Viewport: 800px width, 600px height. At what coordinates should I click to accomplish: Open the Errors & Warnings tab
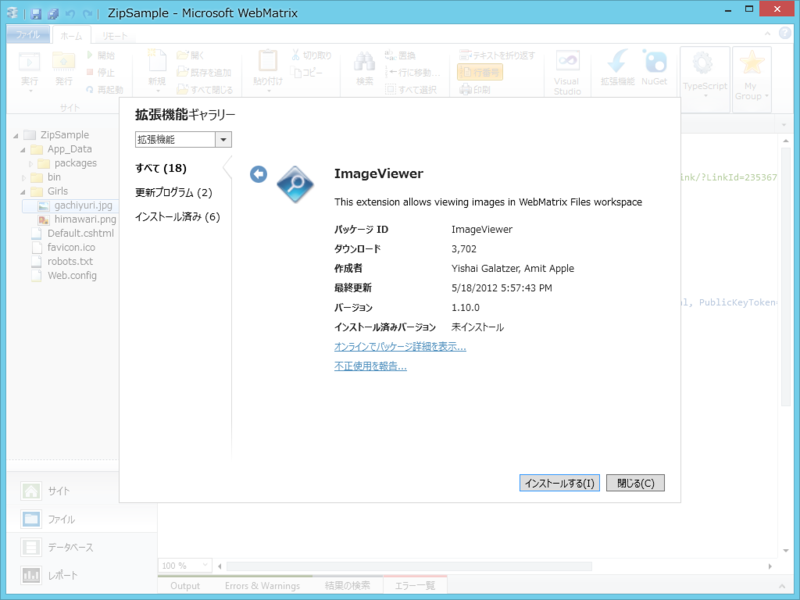(262, 586)
